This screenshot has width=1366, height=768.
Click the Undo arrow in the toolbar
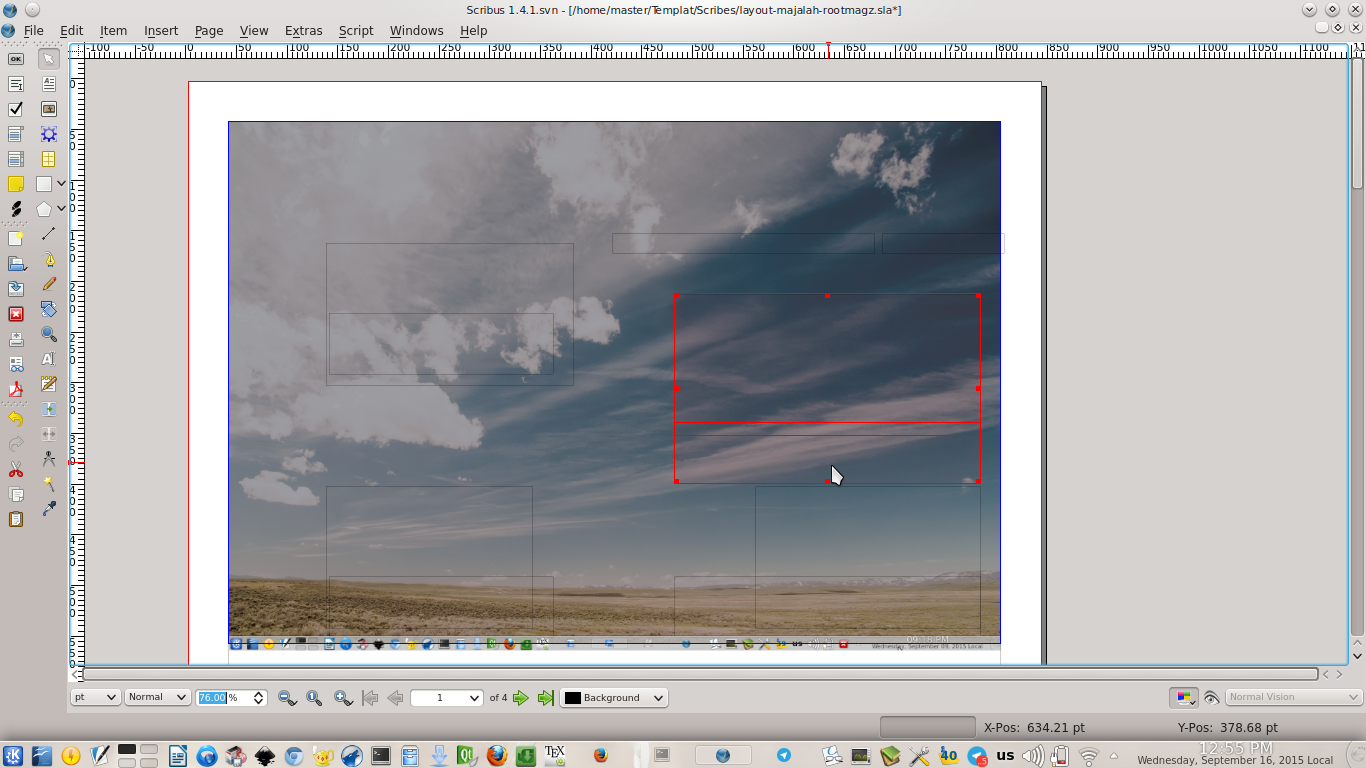click(15, 418)
